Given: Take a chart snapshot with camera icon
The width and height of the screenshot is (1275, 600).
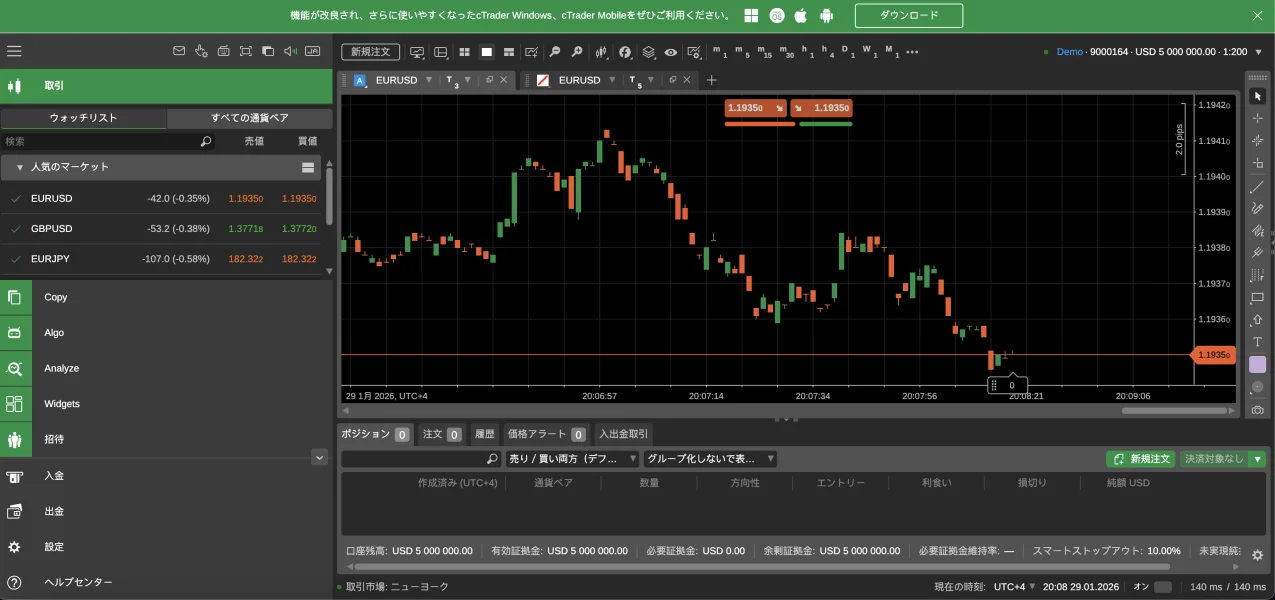Looking at the screenshot, I should coord(1257,410).
